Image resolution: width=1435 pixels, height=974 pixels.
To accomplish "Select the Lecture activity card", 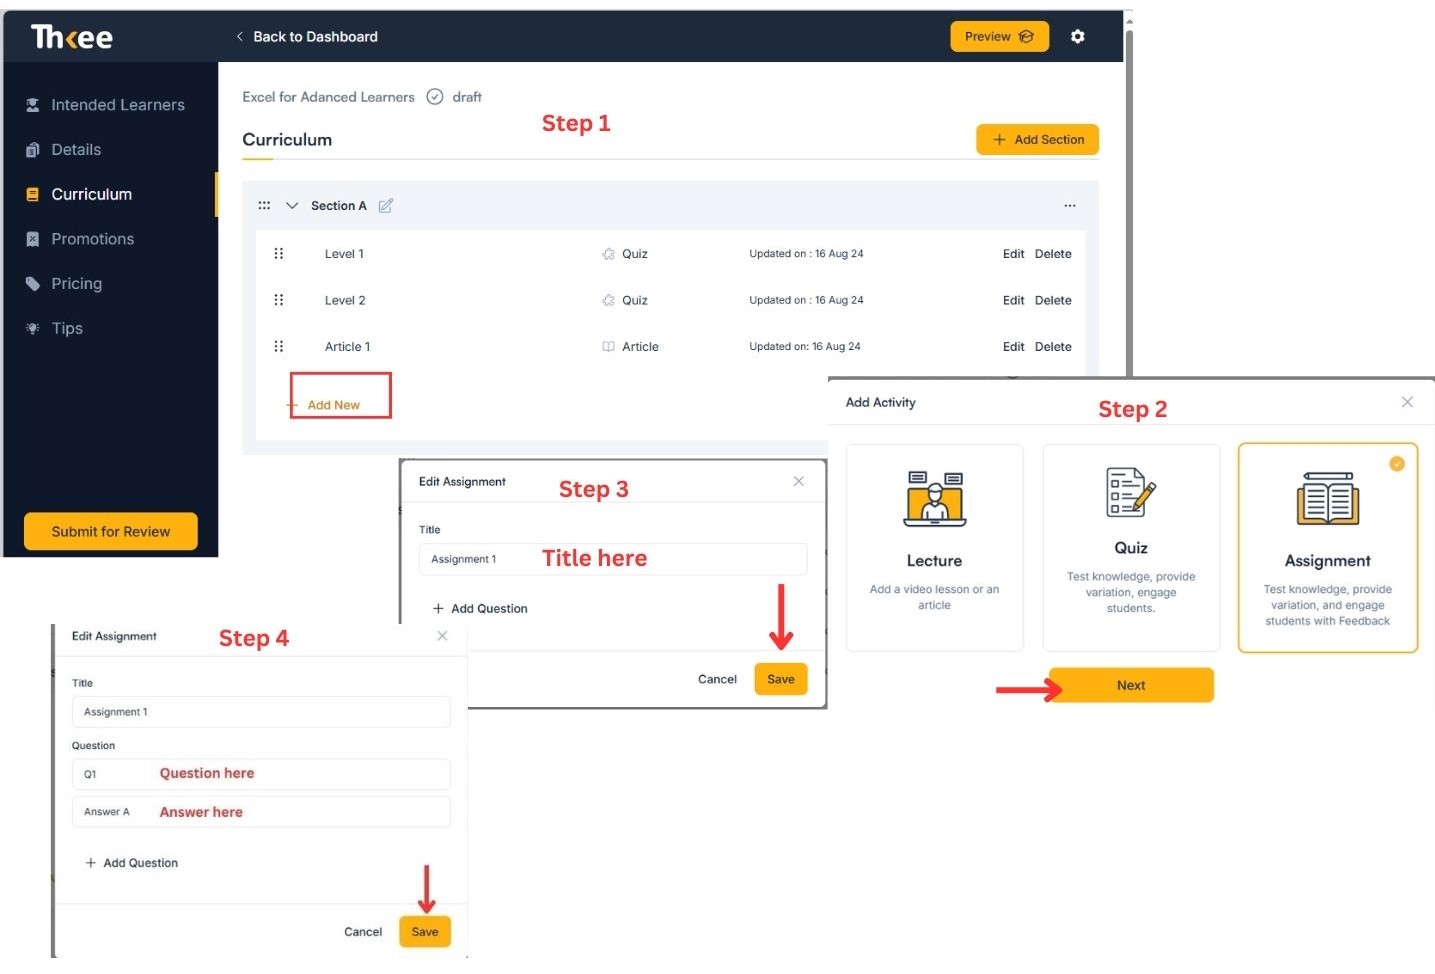I will [934, 547].
